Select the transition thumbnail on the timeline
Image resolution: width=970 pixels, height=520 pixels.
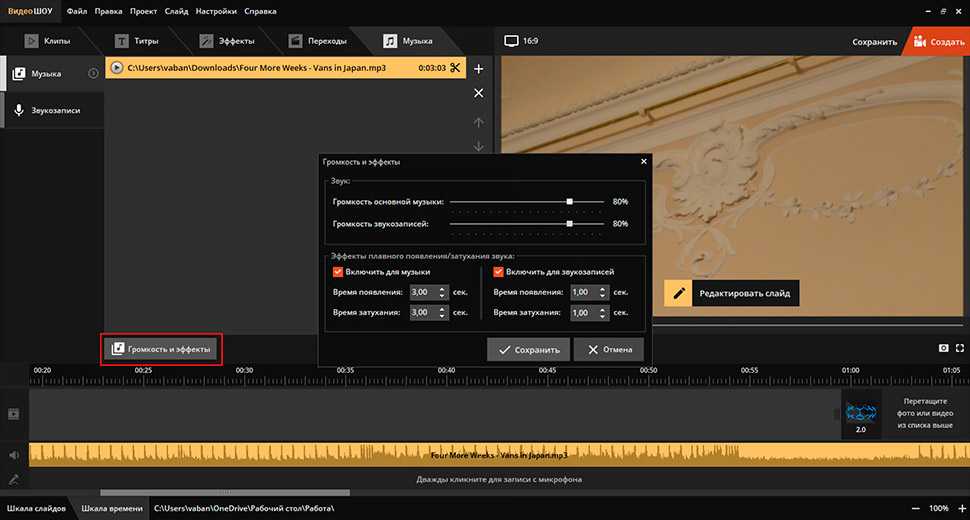[x=860, y=412]
